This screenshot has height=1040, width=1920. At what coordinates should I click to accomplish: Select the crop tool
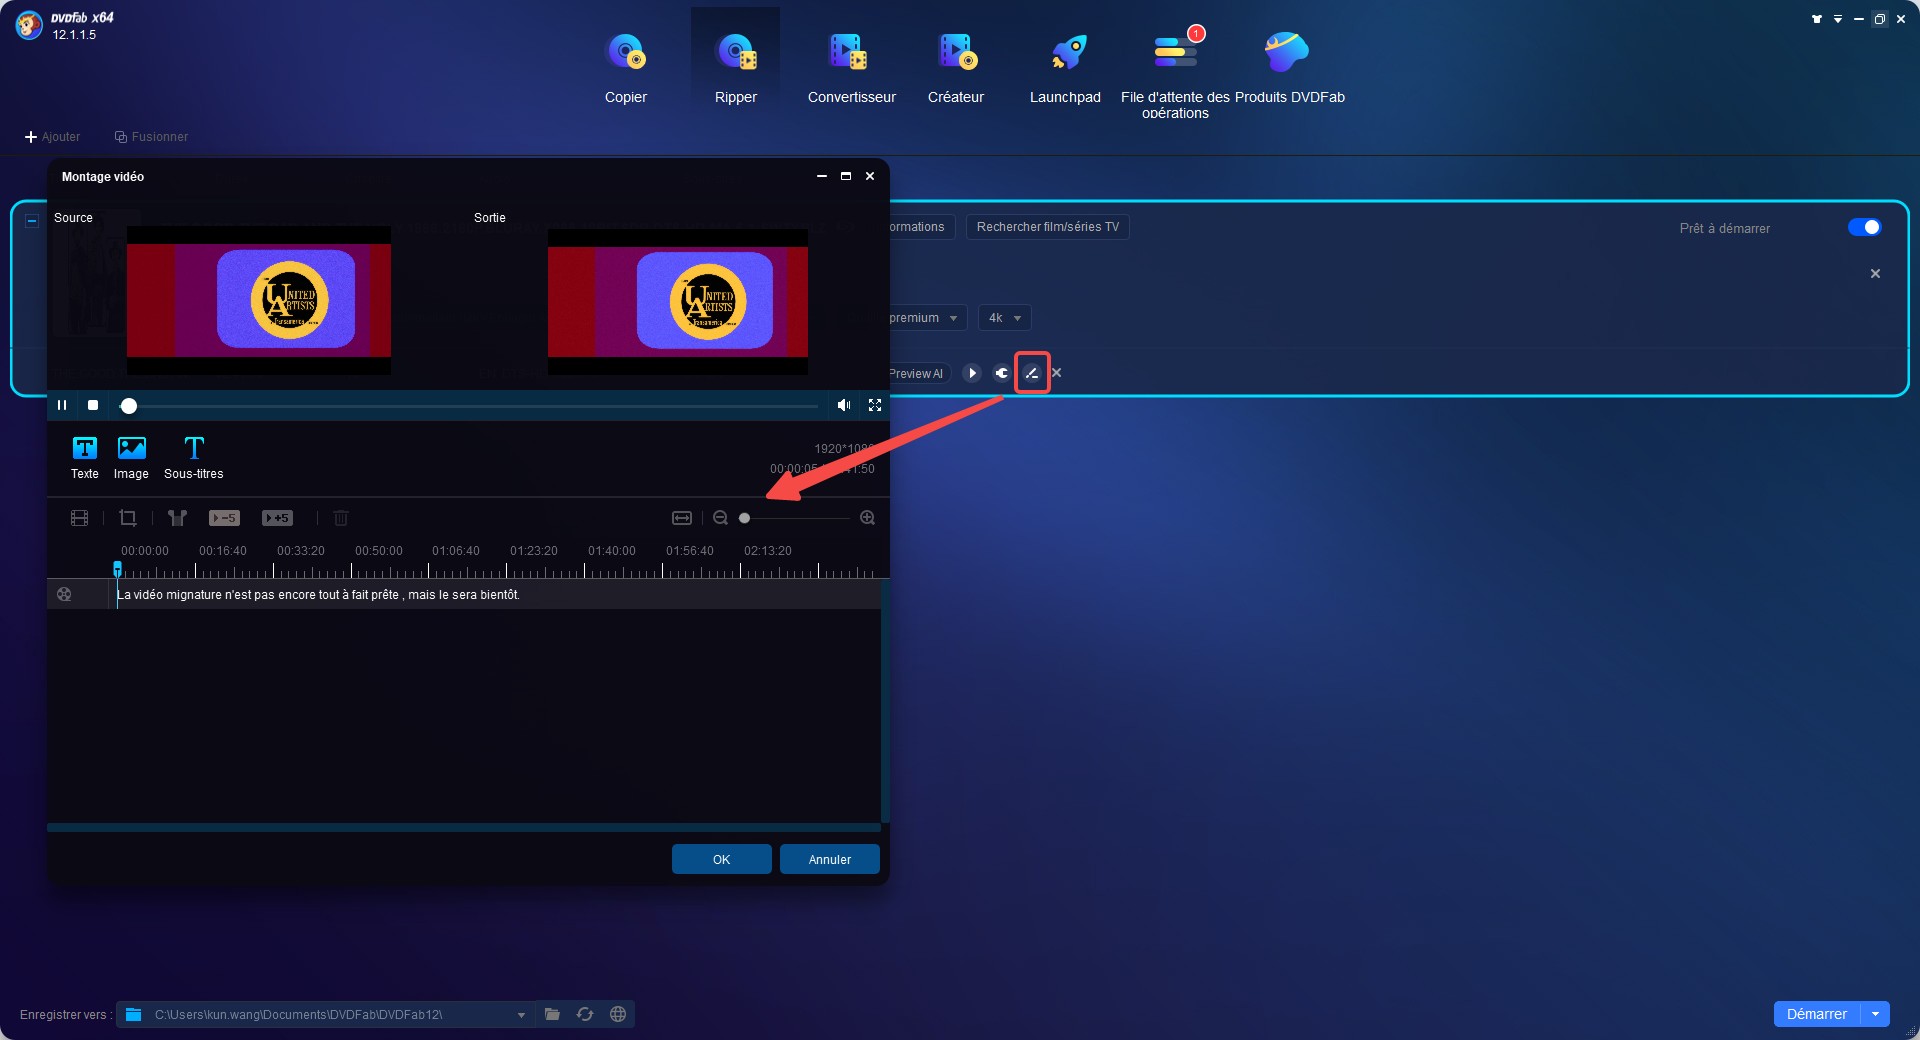[128, 518]
